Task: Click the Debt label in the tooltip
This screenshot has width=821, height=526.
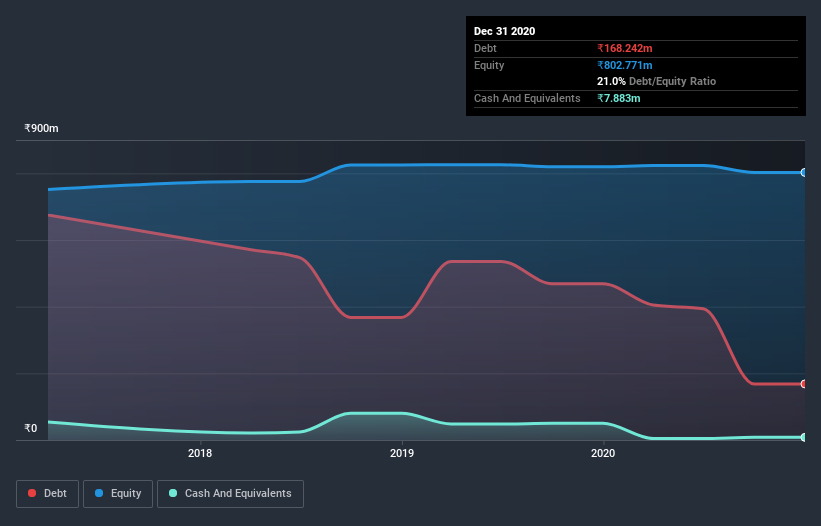Action: click(485, 48)
